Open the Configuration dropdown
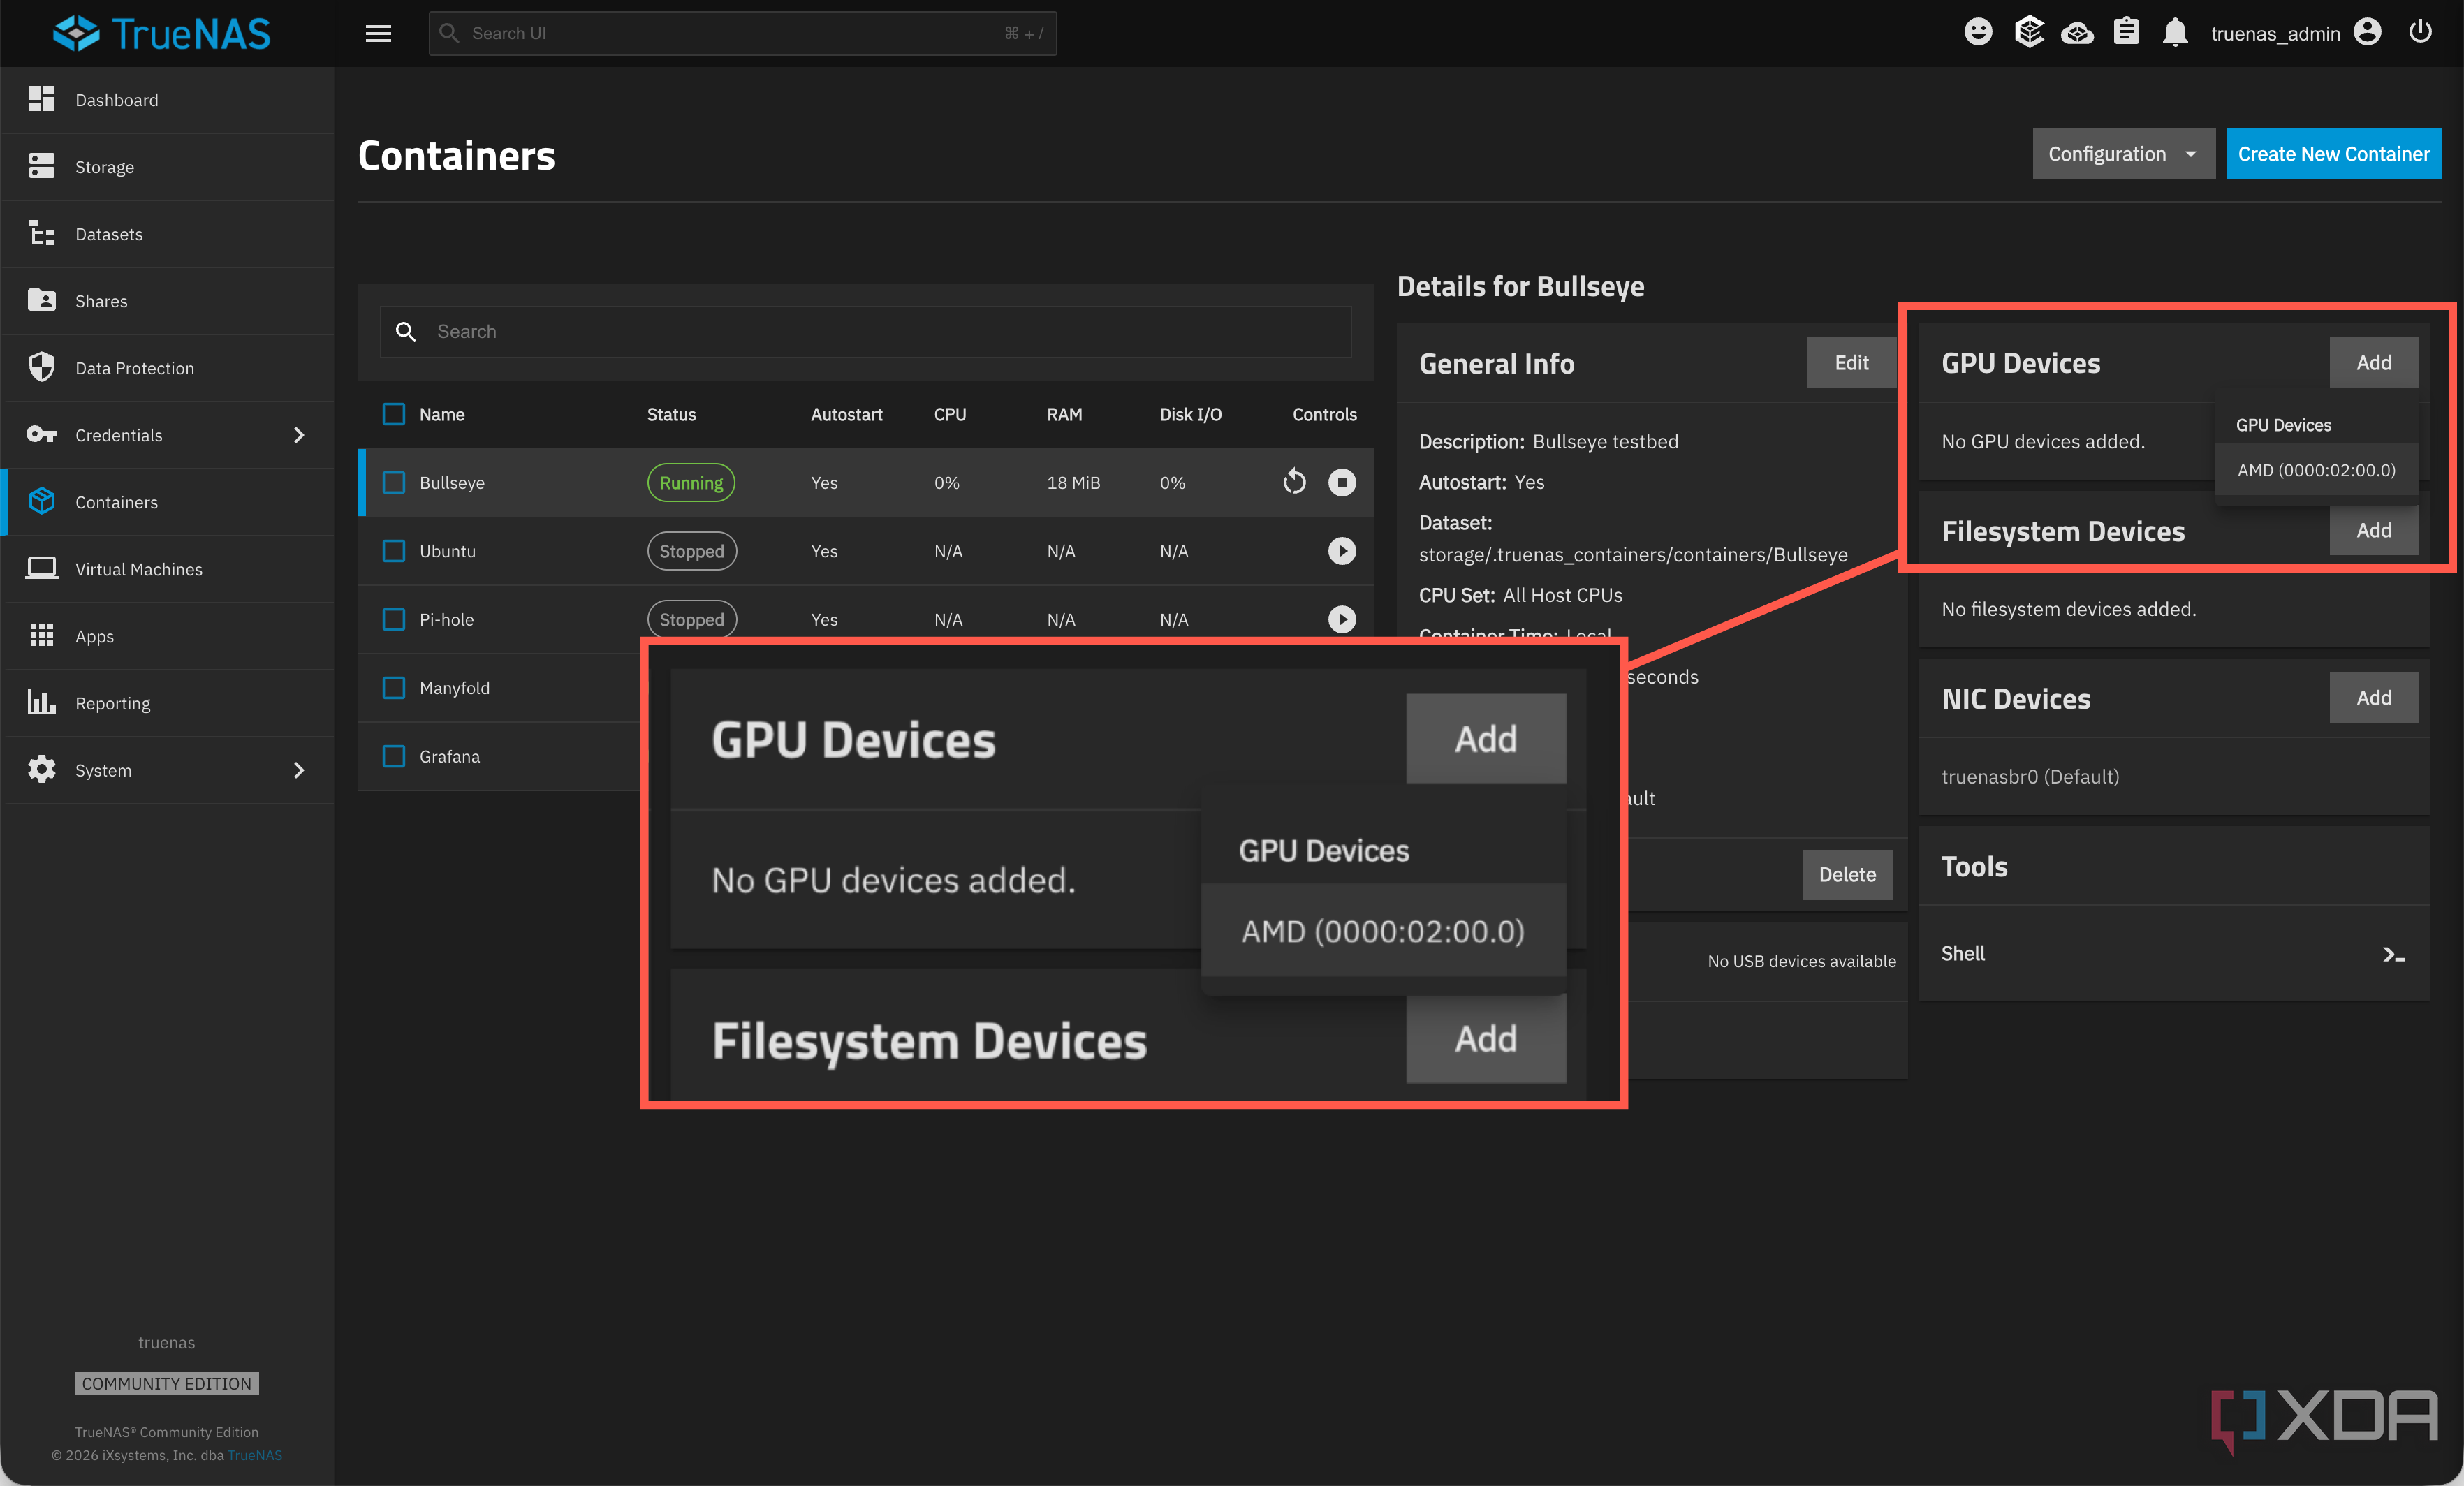 pos(2123,153)
